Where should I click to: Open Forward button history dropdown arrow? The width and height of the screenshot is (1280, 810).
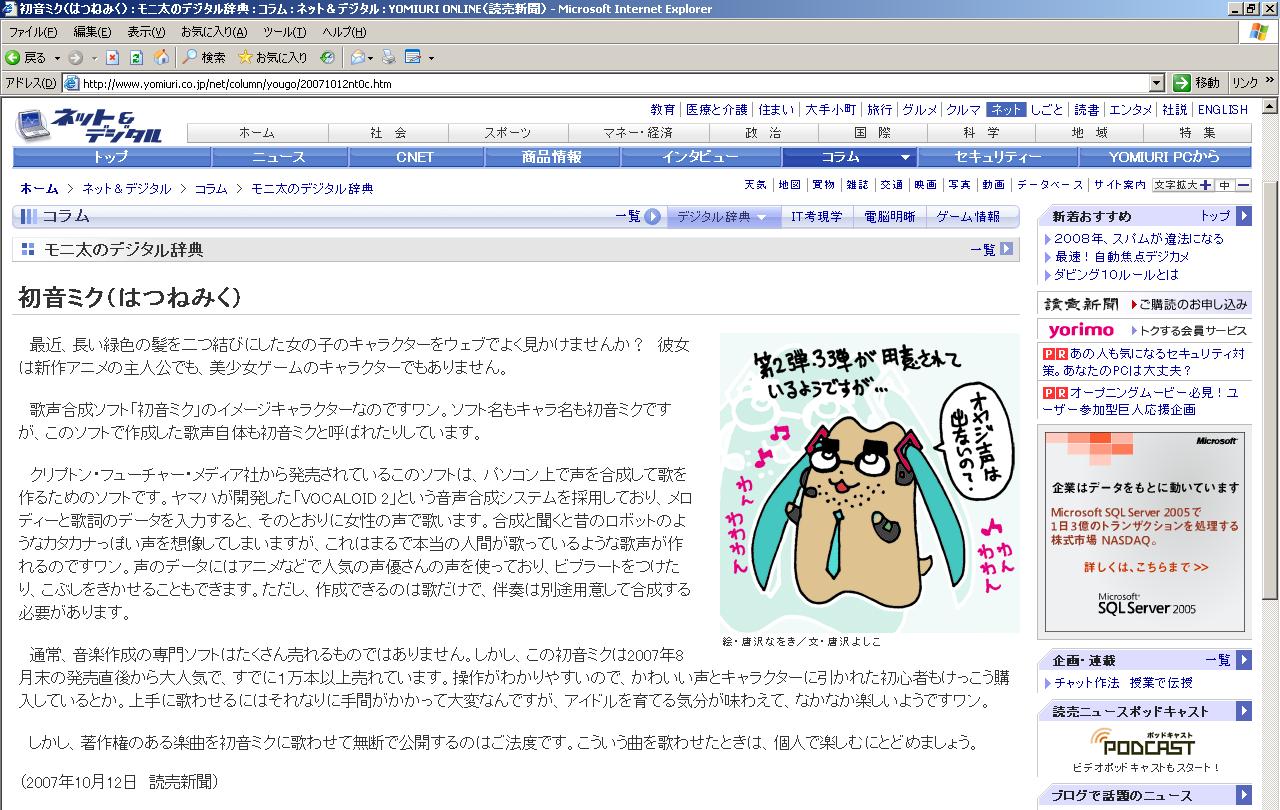tap(94, 58)
